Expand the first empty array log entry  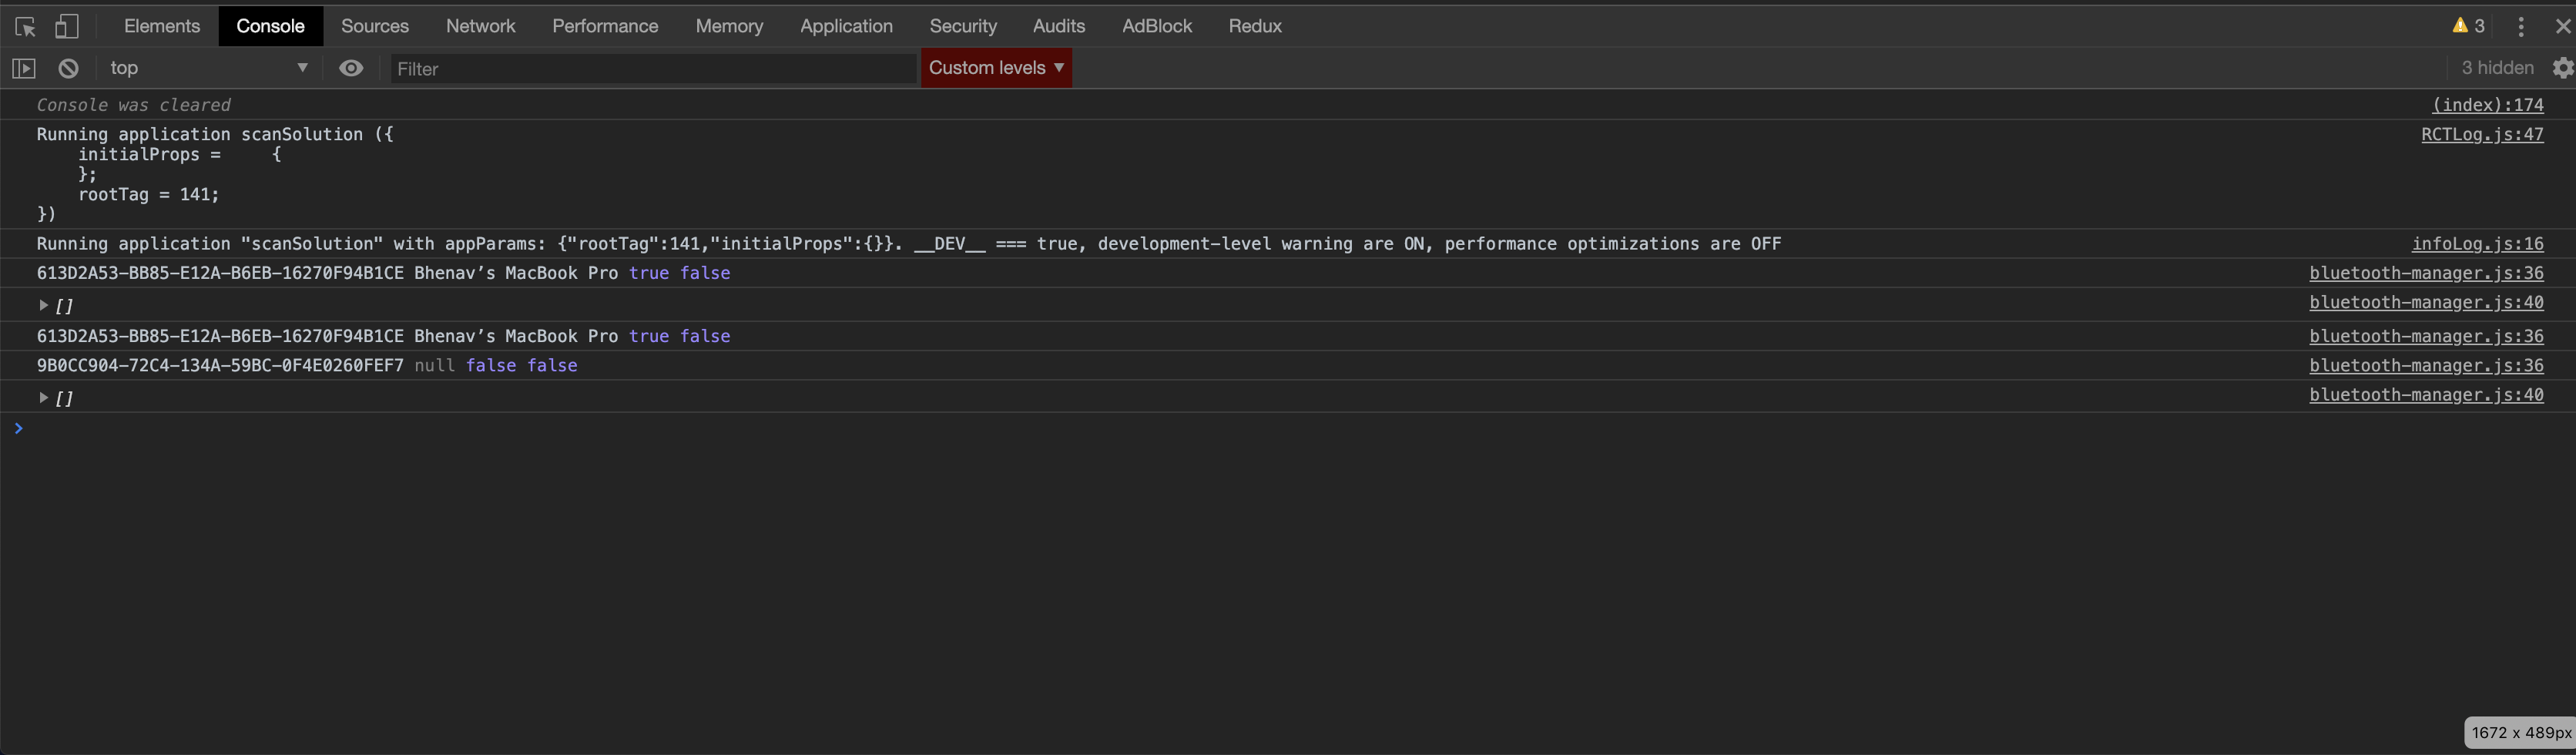click(44, 304)
